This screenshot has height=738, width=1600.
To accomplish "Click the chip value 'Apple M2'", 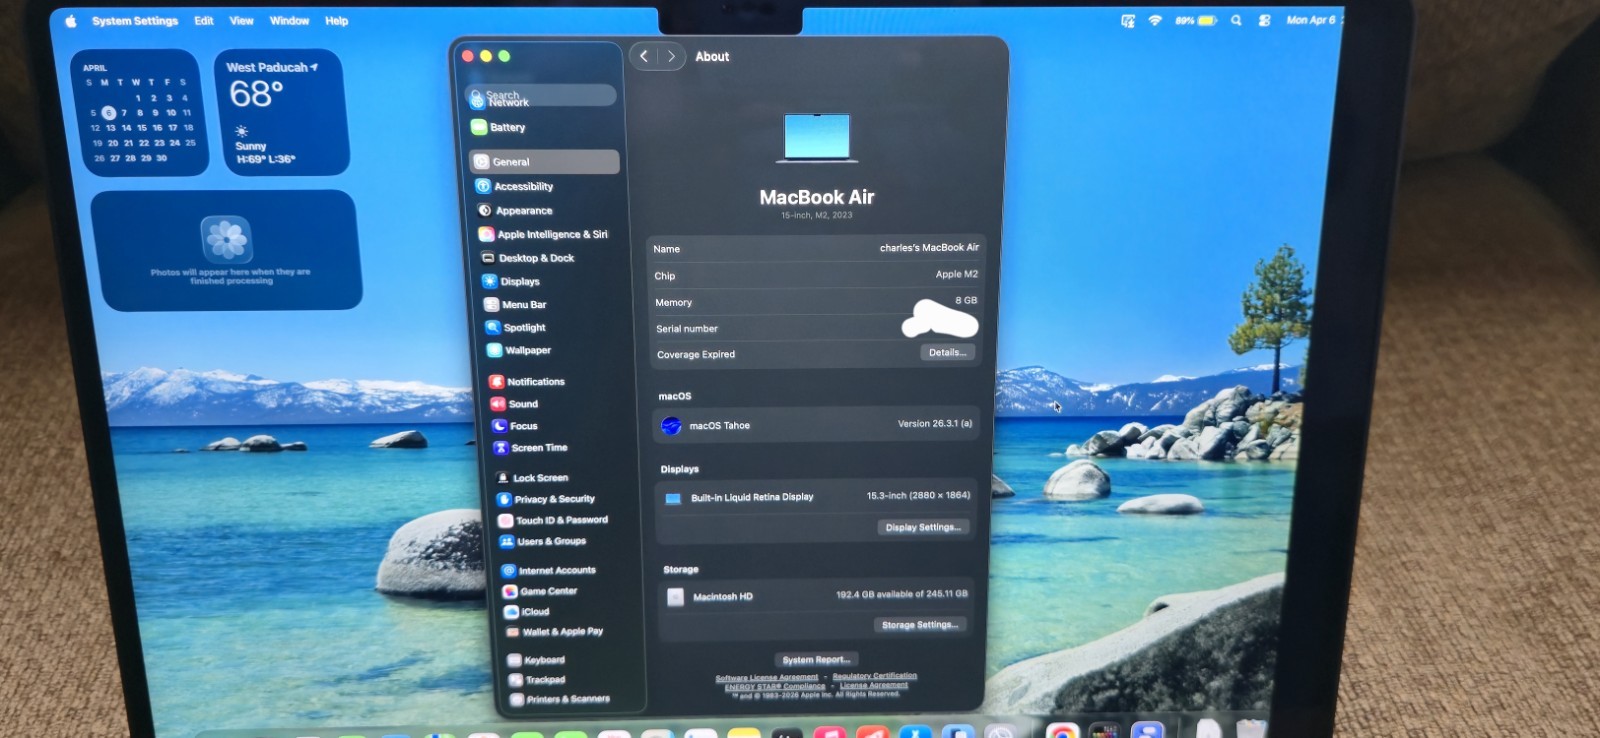I will click(x=957, y=274).
